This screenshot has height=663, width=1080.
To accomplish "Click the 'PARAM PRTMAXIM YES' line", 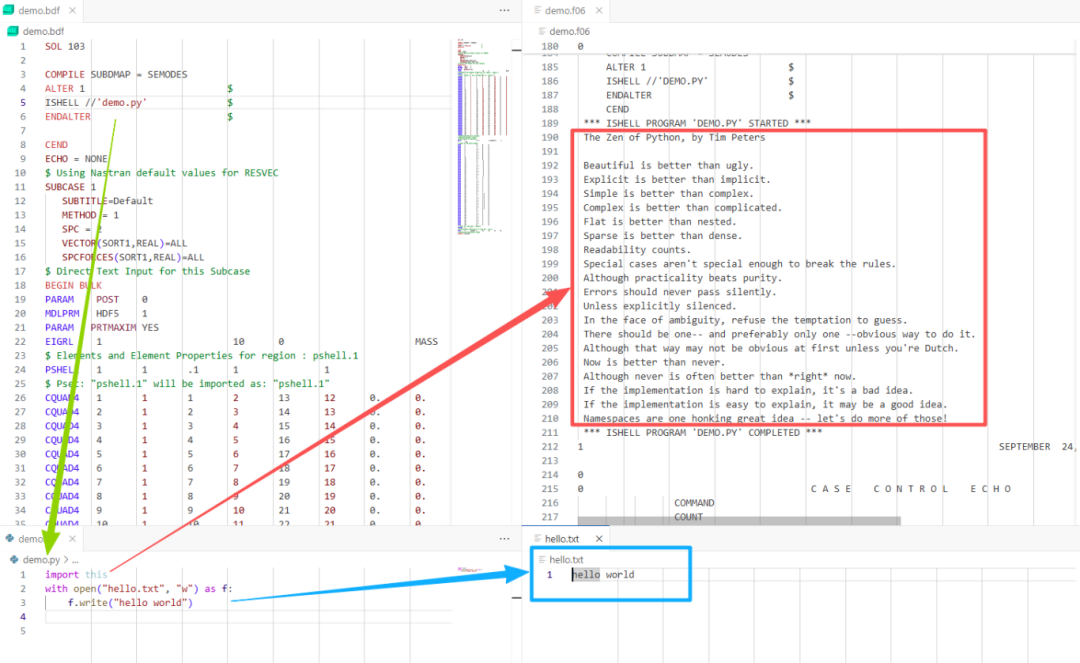I will click(102, 327).
